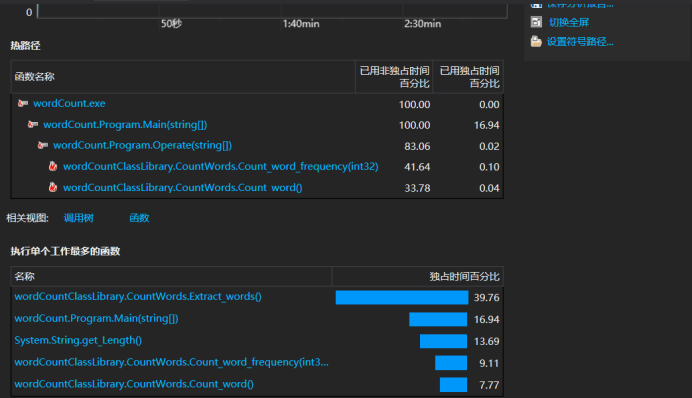Click the 83.06 inclusive value for Operate
Viewport: 692px width, 398px height.
tap(417, 146)
